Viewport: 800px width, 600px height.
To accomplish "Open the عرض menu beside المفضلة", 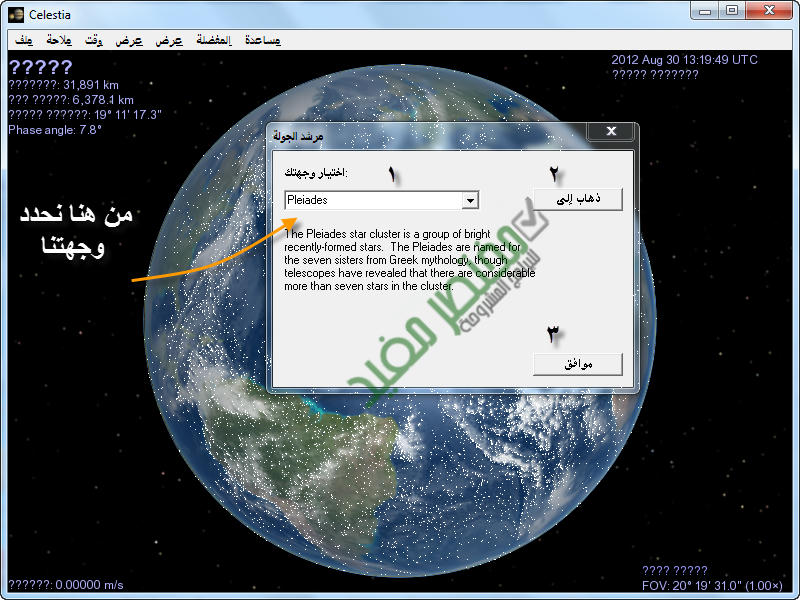I will coord(168,41).
